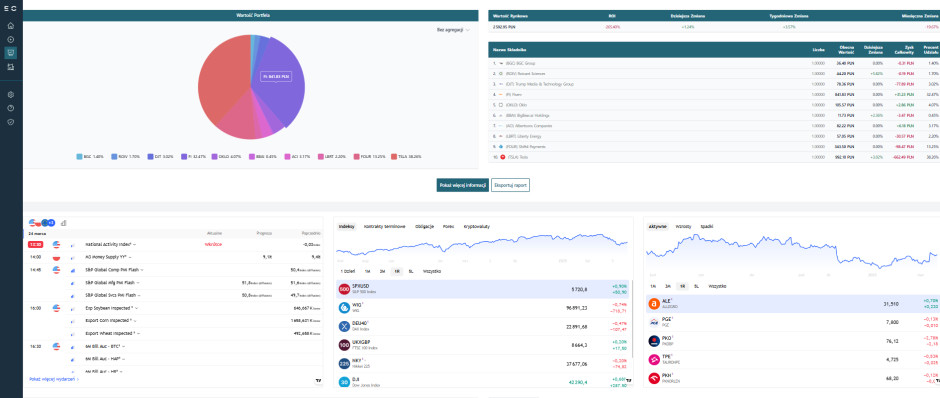Image resolution: width=940 pixels, height=398 pixels.
Task: Click the SPXUSD S&P 500 index row
Action: (484, 290)
